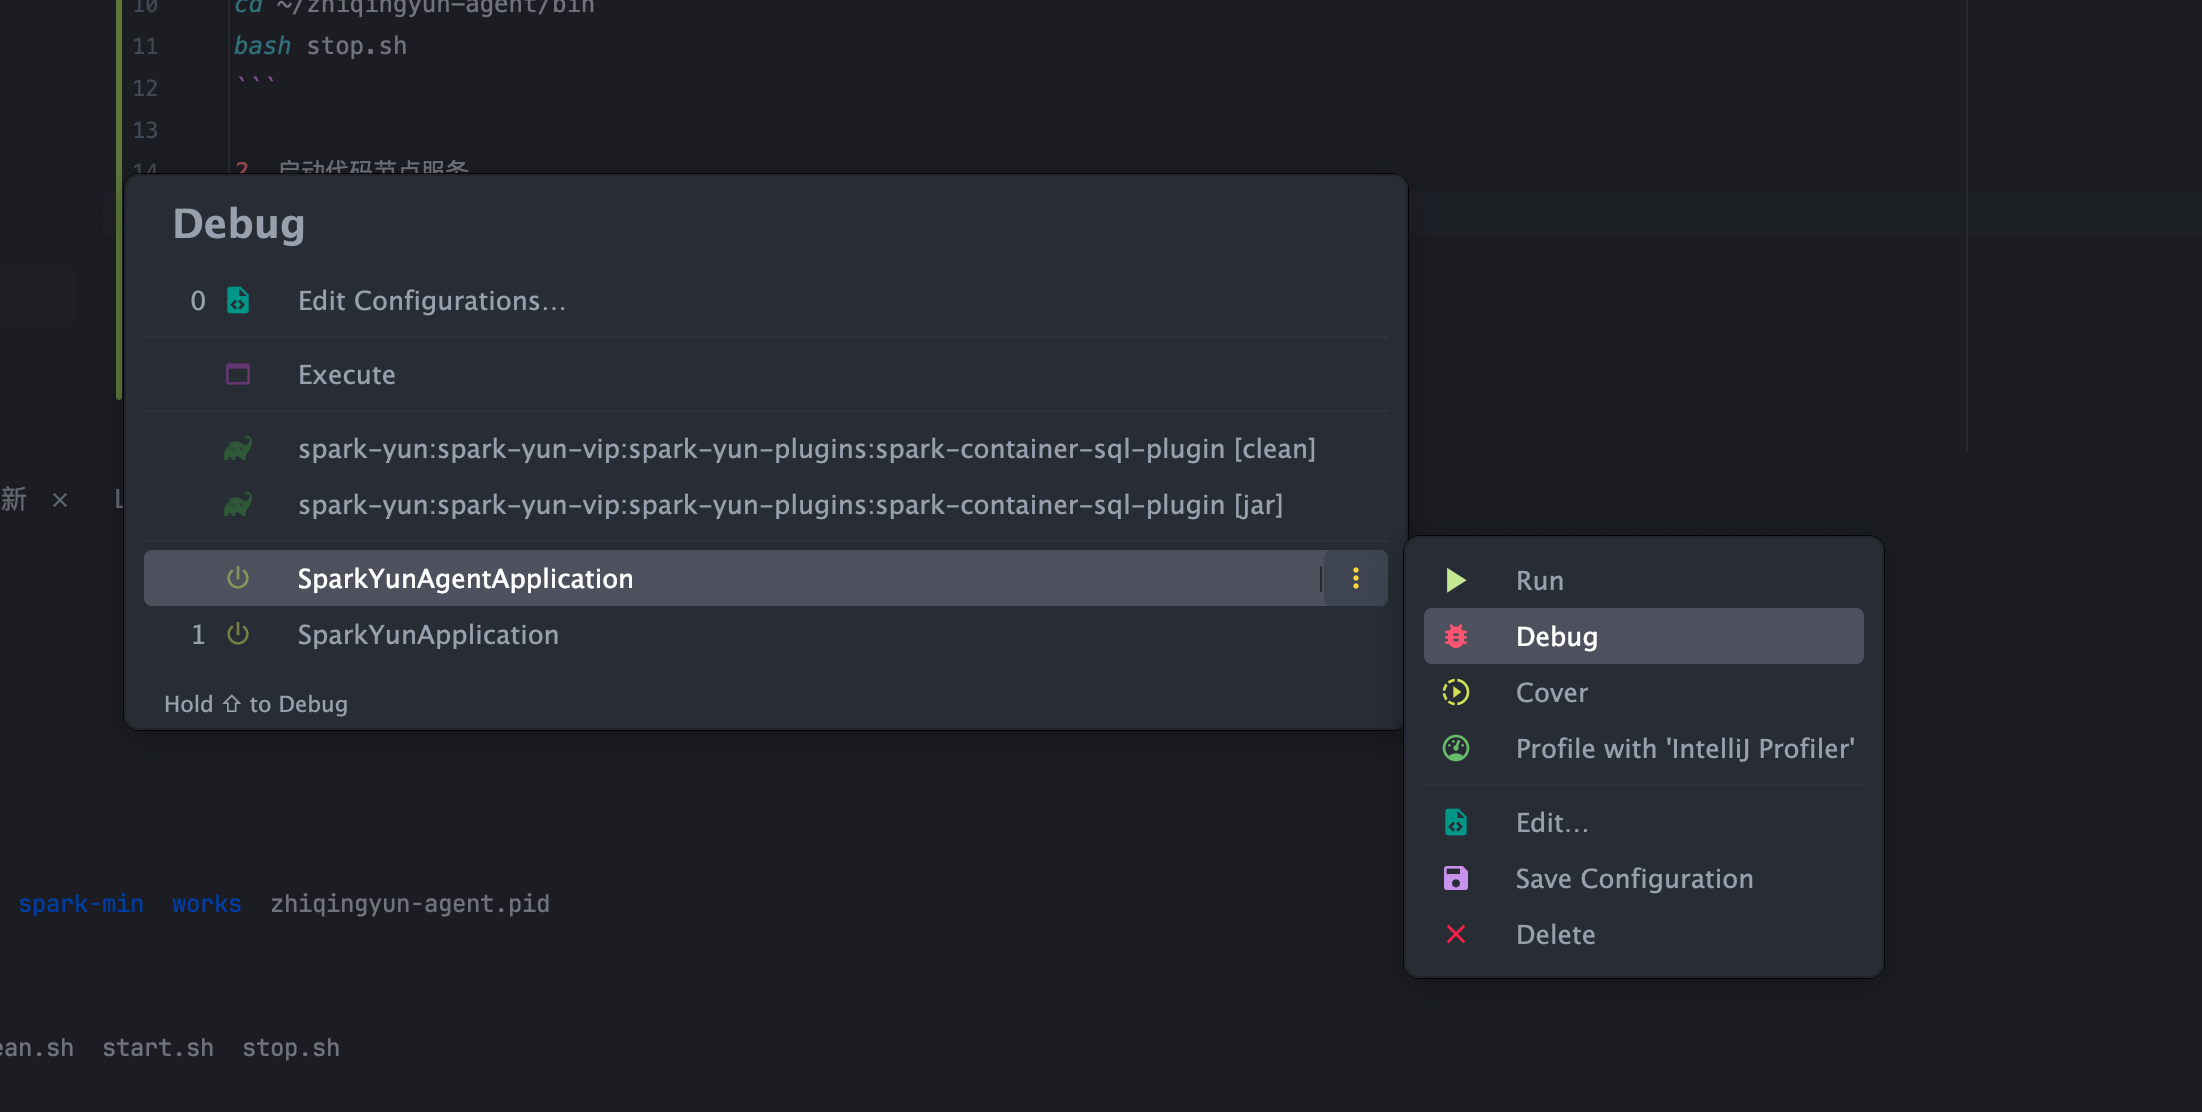
Task: Click Execute in the Debug popup
Action: pyautogui.click(x=346, y=375)
